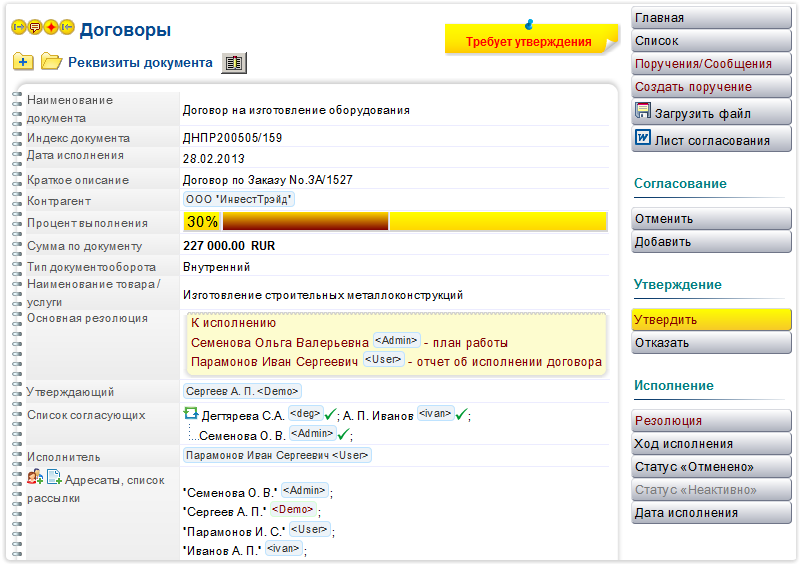Click the checkmark after Семенова О. В. in approvers
Viewport: 800px width, 564px height.
point(343,434)
